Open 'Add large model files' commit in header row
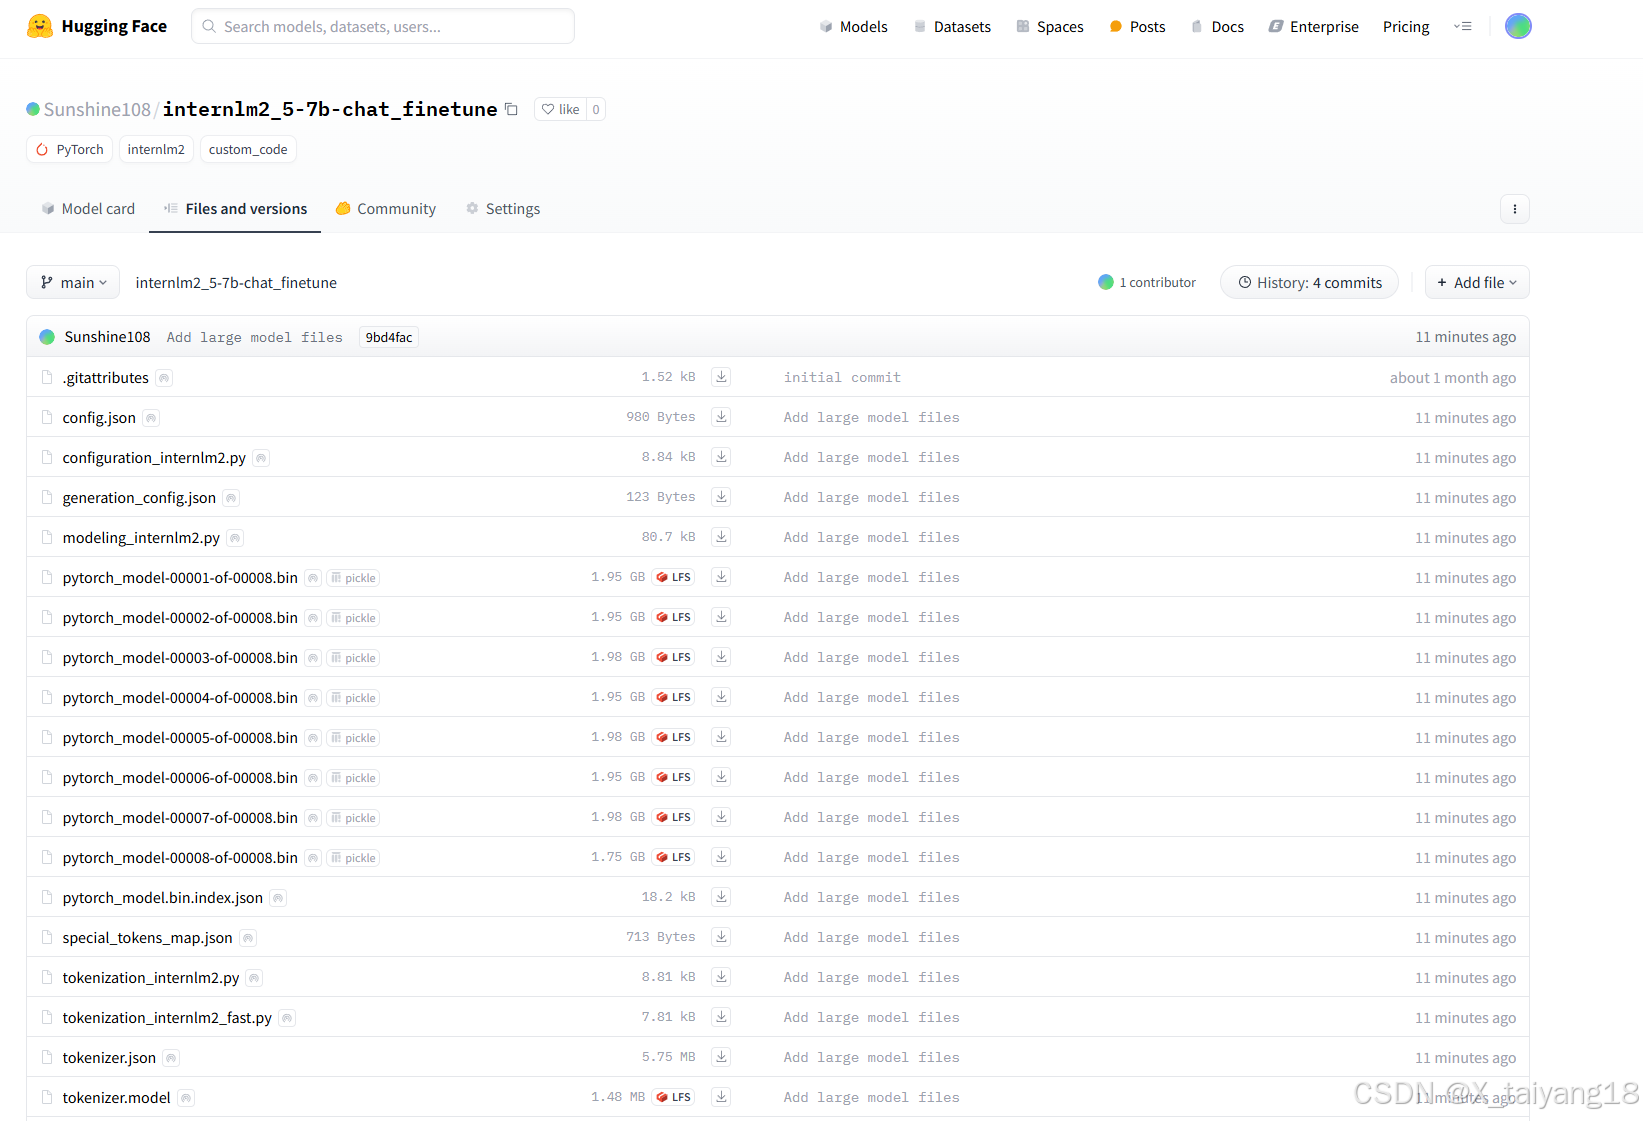Image resolution: width=1643 pixels, height=1121 pixels. pyautogui.click(x=254, y=337)
